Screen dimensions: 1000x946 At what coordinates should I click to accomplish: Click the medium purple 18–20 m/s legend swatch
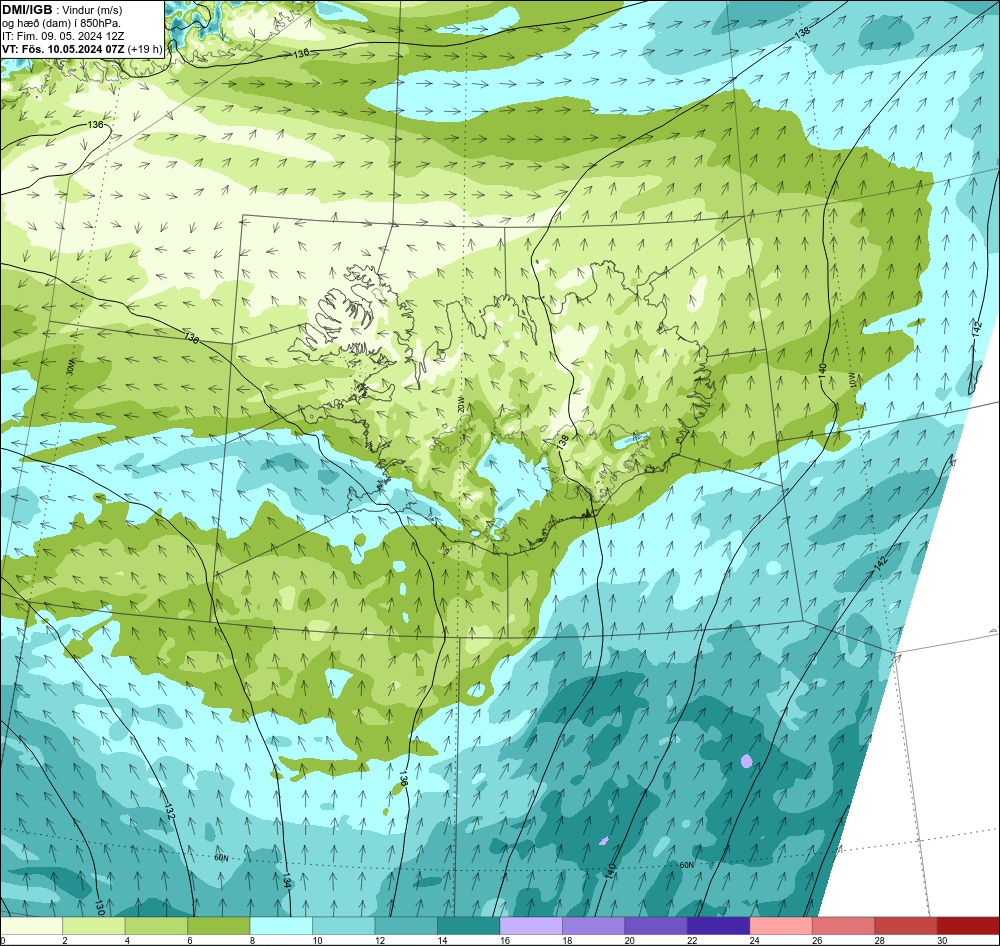click(x=594, y=926)
